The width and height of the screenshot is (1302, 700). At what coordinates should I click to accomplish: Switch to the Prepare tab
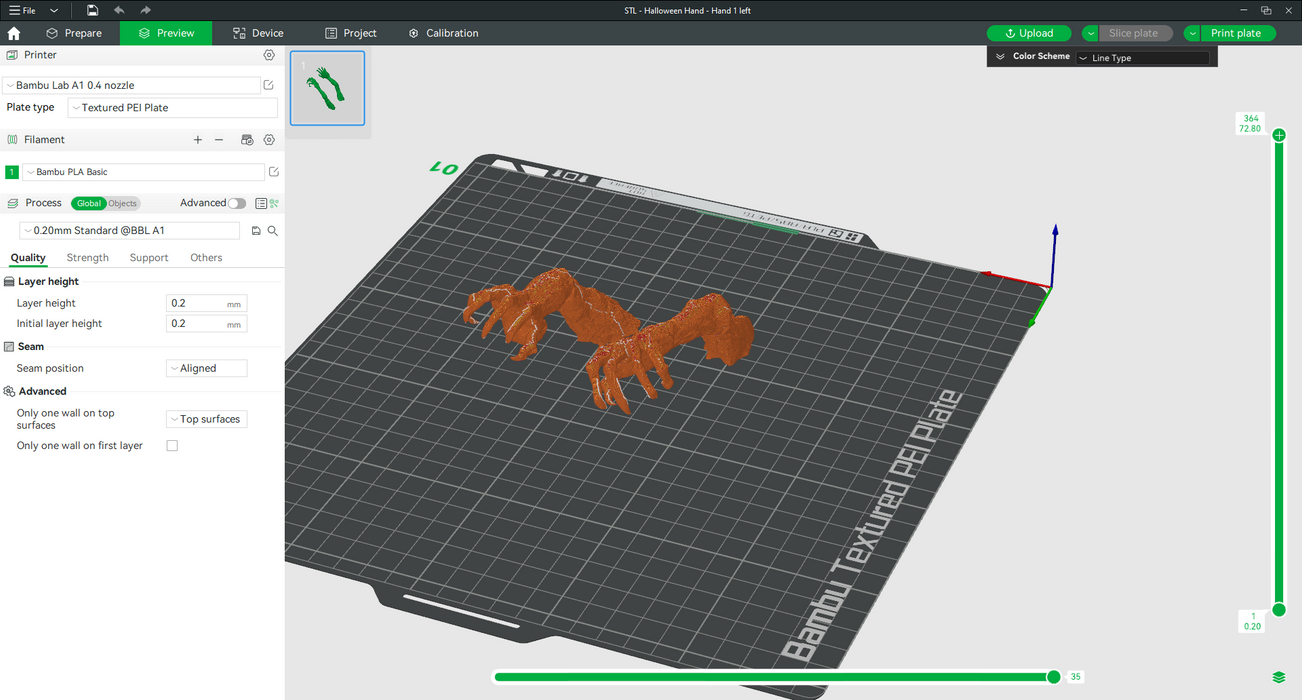coord(74,33)
